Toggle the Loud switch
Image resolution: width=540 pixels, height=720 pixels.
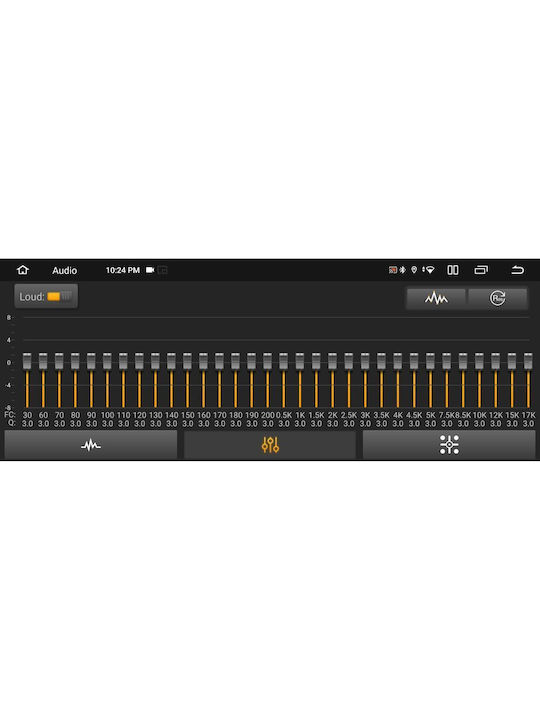tap(60, 297)
